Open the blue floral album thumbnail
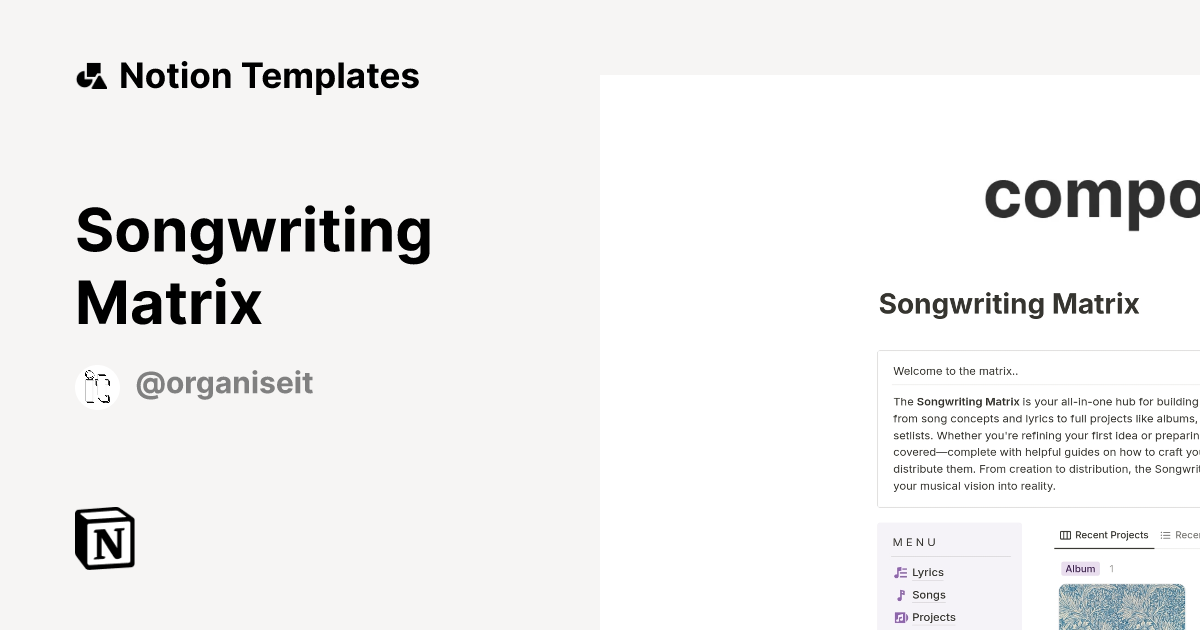Image resolution: width=1200 pixels, height=630 pixels. click(x=1122, y=606)
